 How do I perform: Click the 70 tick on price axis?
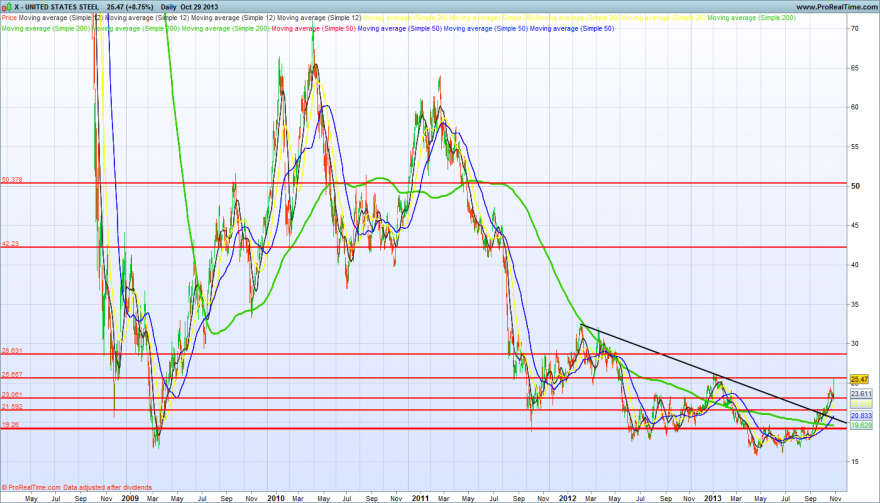[855, 28]
